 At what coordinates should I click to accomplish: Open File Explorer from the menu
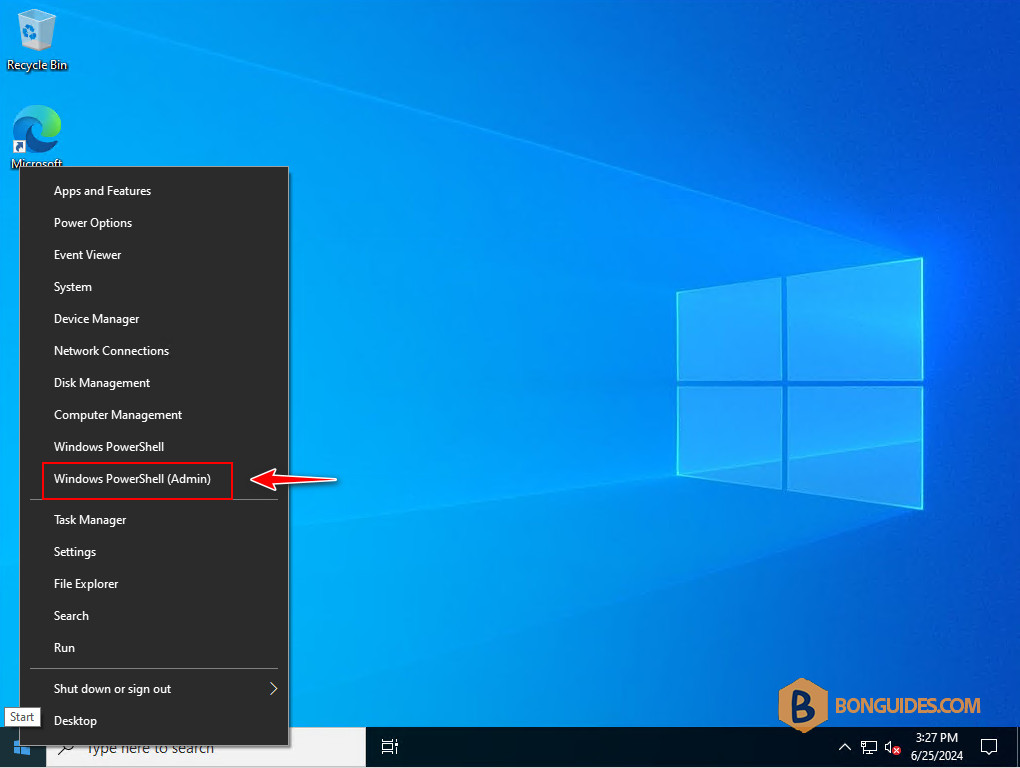click(x=155, y=583)
